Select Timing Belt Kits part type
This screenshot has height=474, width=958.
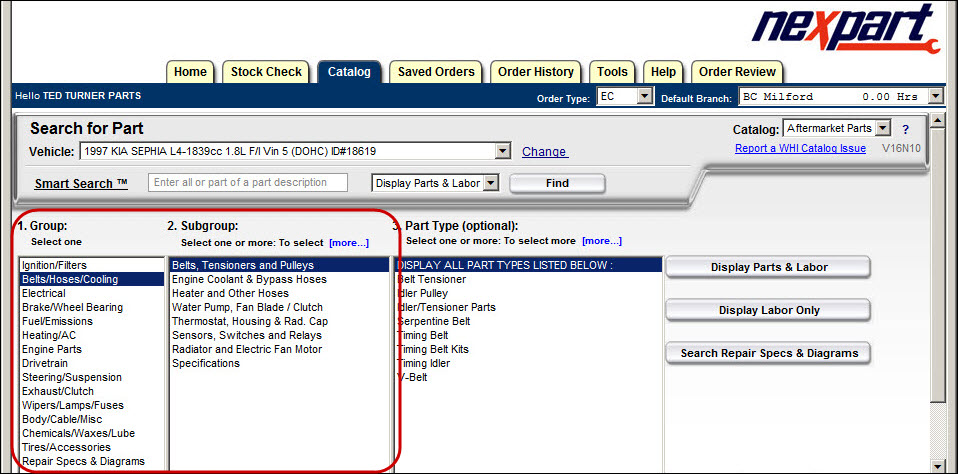(x=528, y=349)
